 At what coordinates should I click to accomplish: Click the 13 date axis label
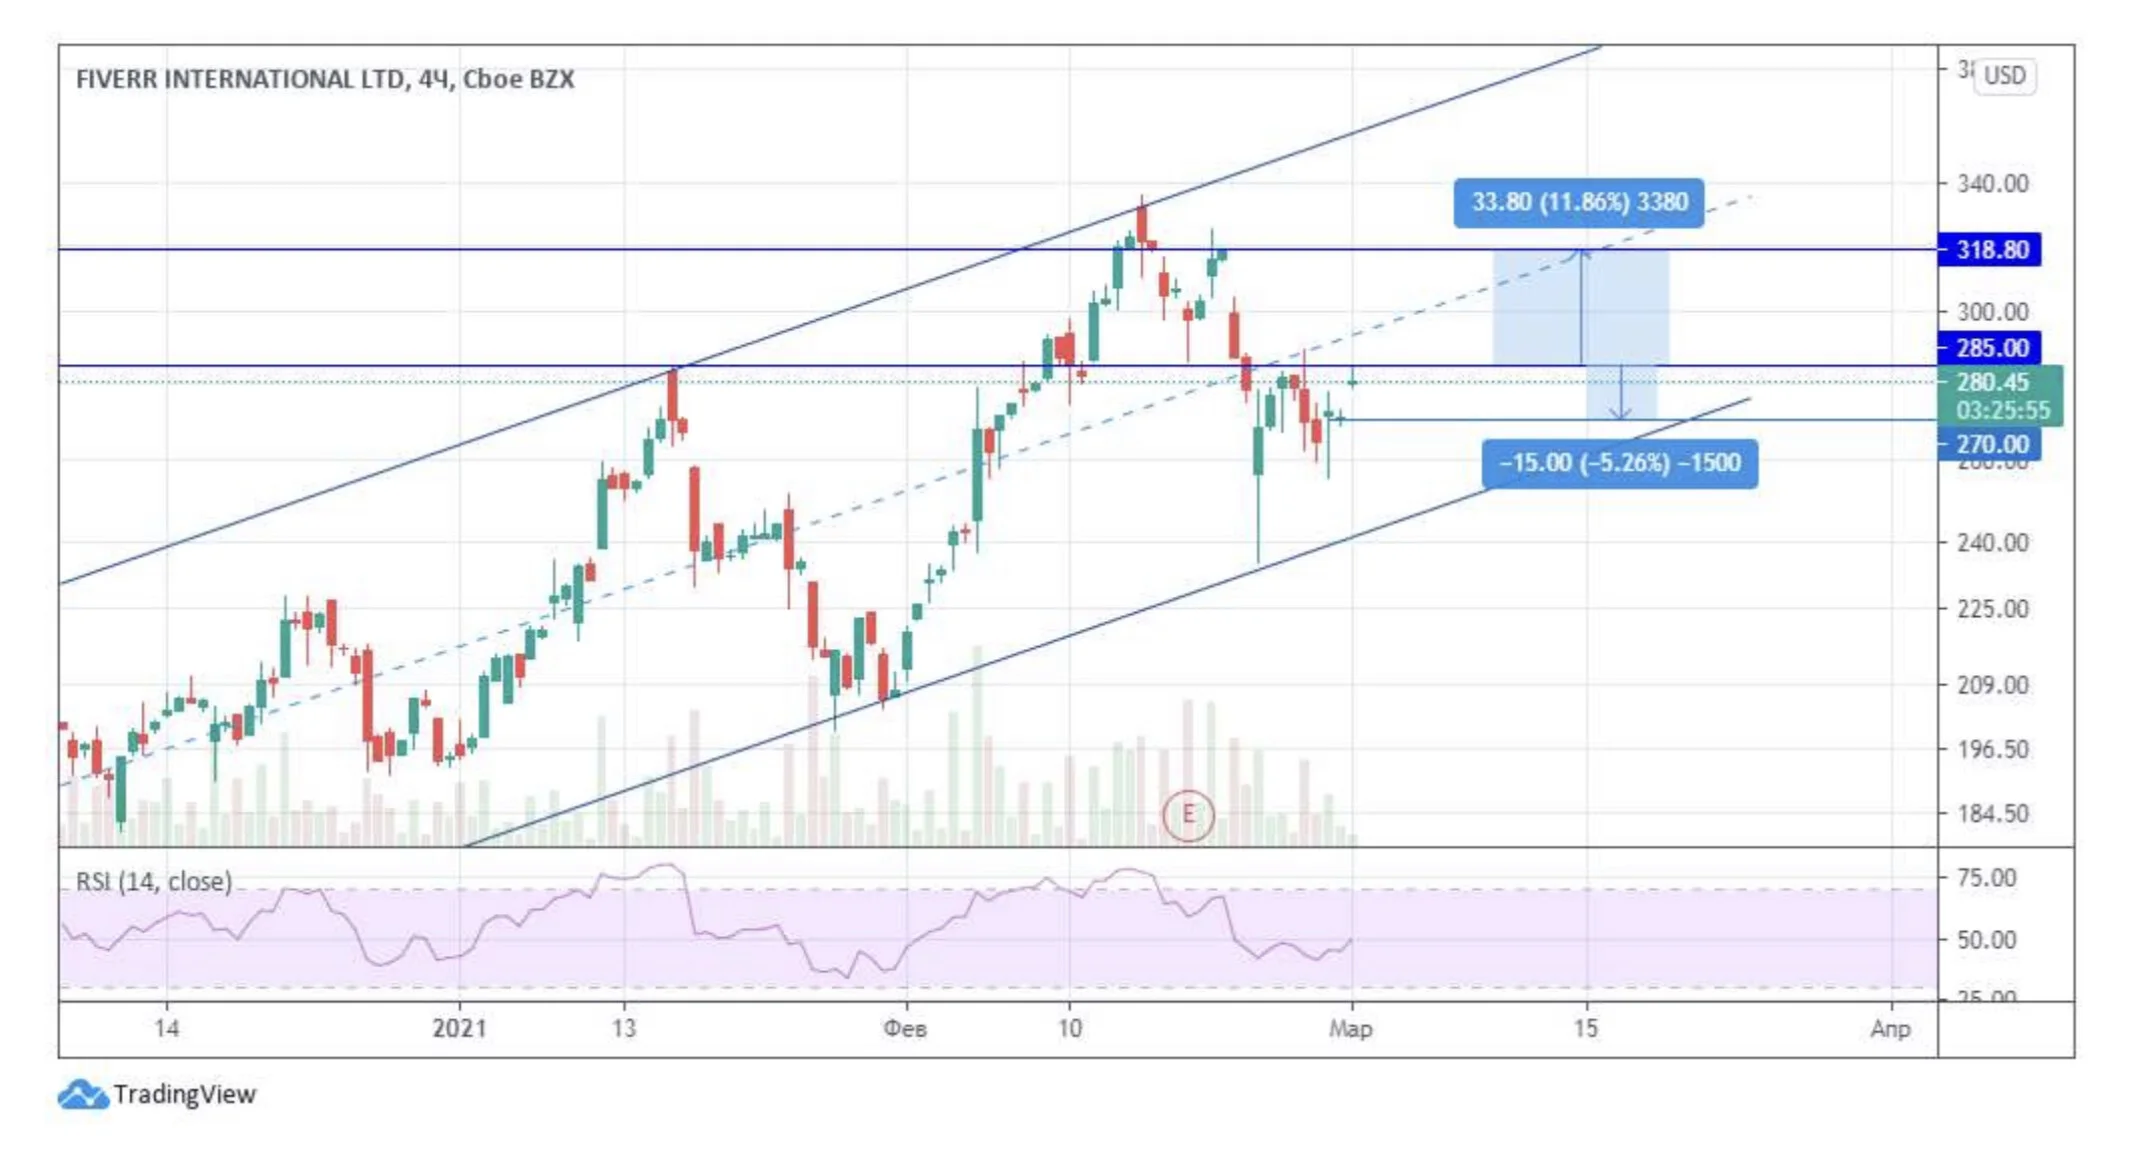624,1028
